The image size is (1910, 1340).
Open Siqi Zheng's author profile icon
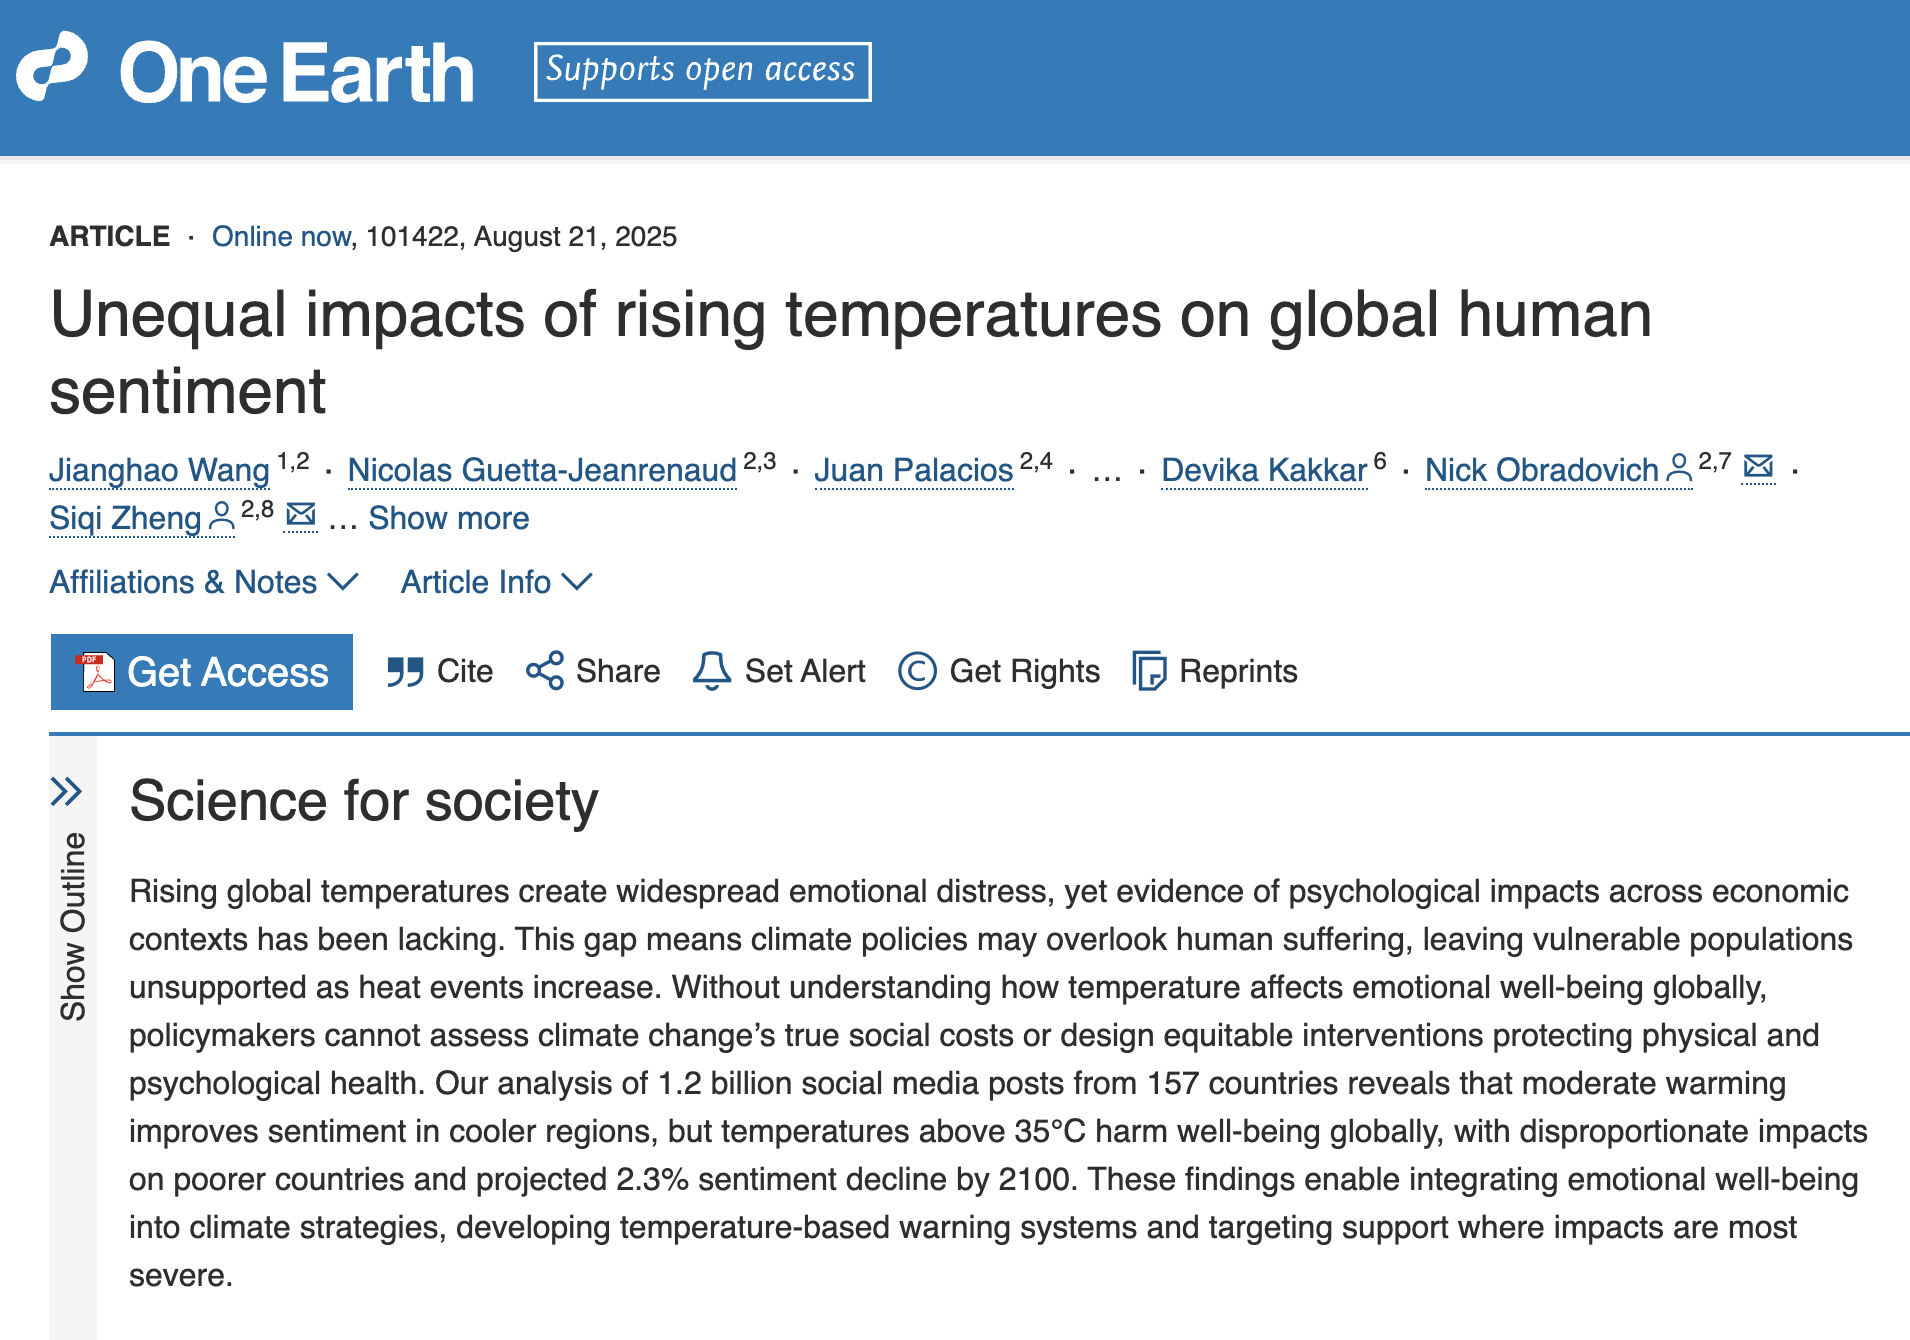pyautogui.click(x=222, y=519)
